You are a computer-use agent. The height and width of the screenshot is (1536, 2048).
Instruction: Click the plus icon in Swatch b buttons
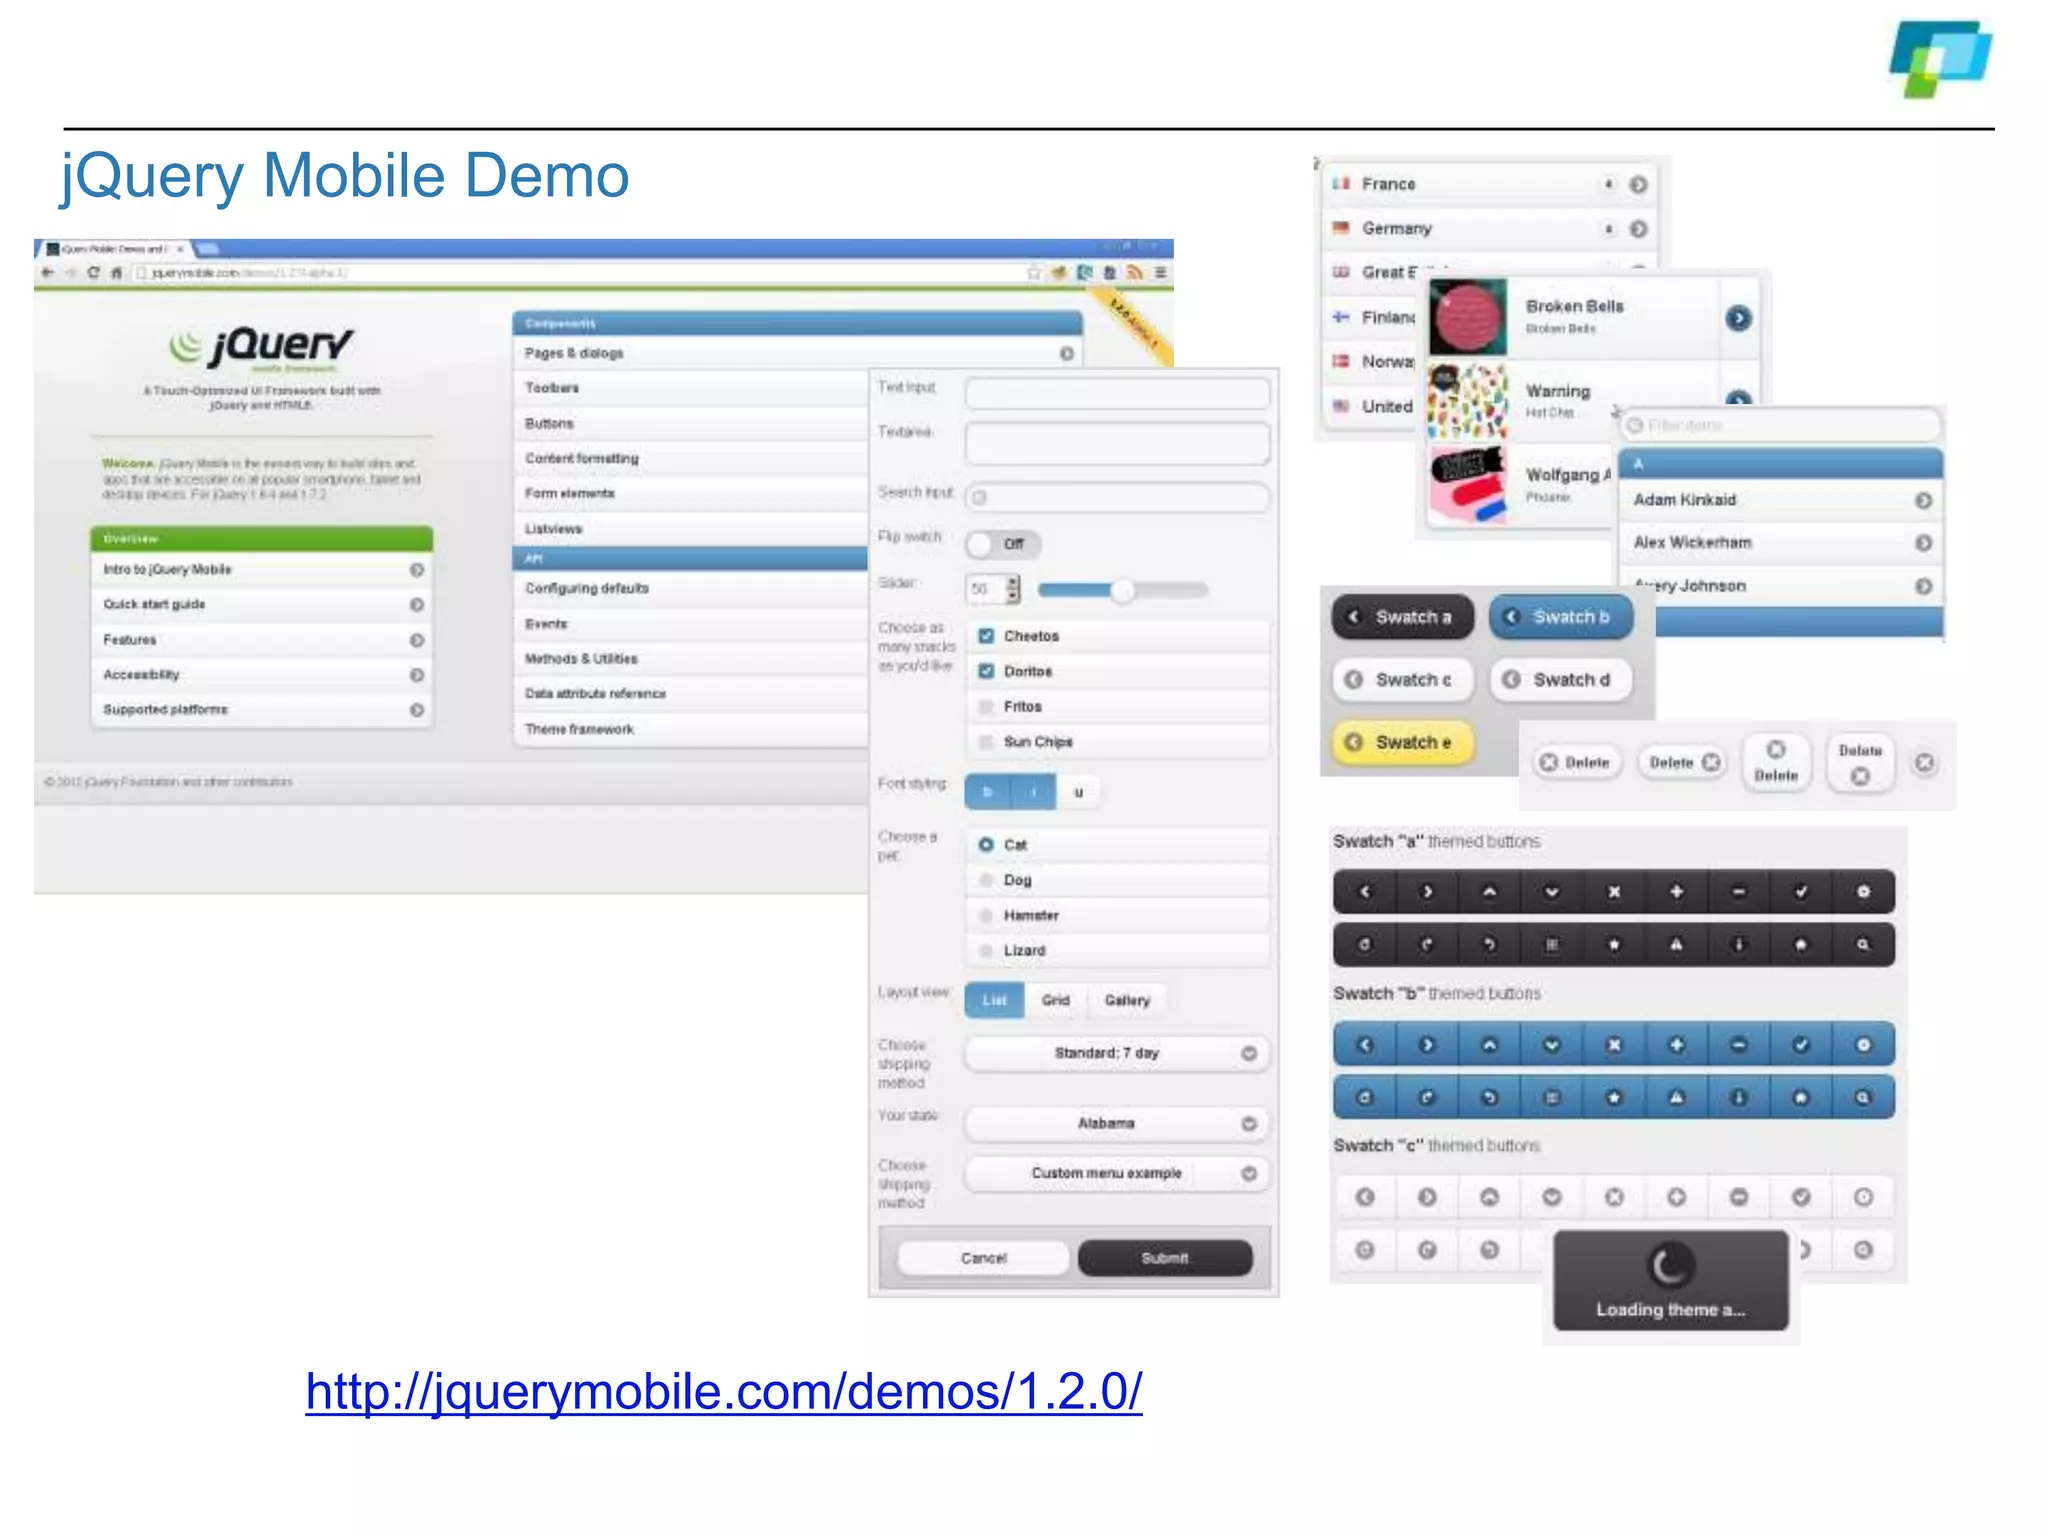click(1676, 1045)
